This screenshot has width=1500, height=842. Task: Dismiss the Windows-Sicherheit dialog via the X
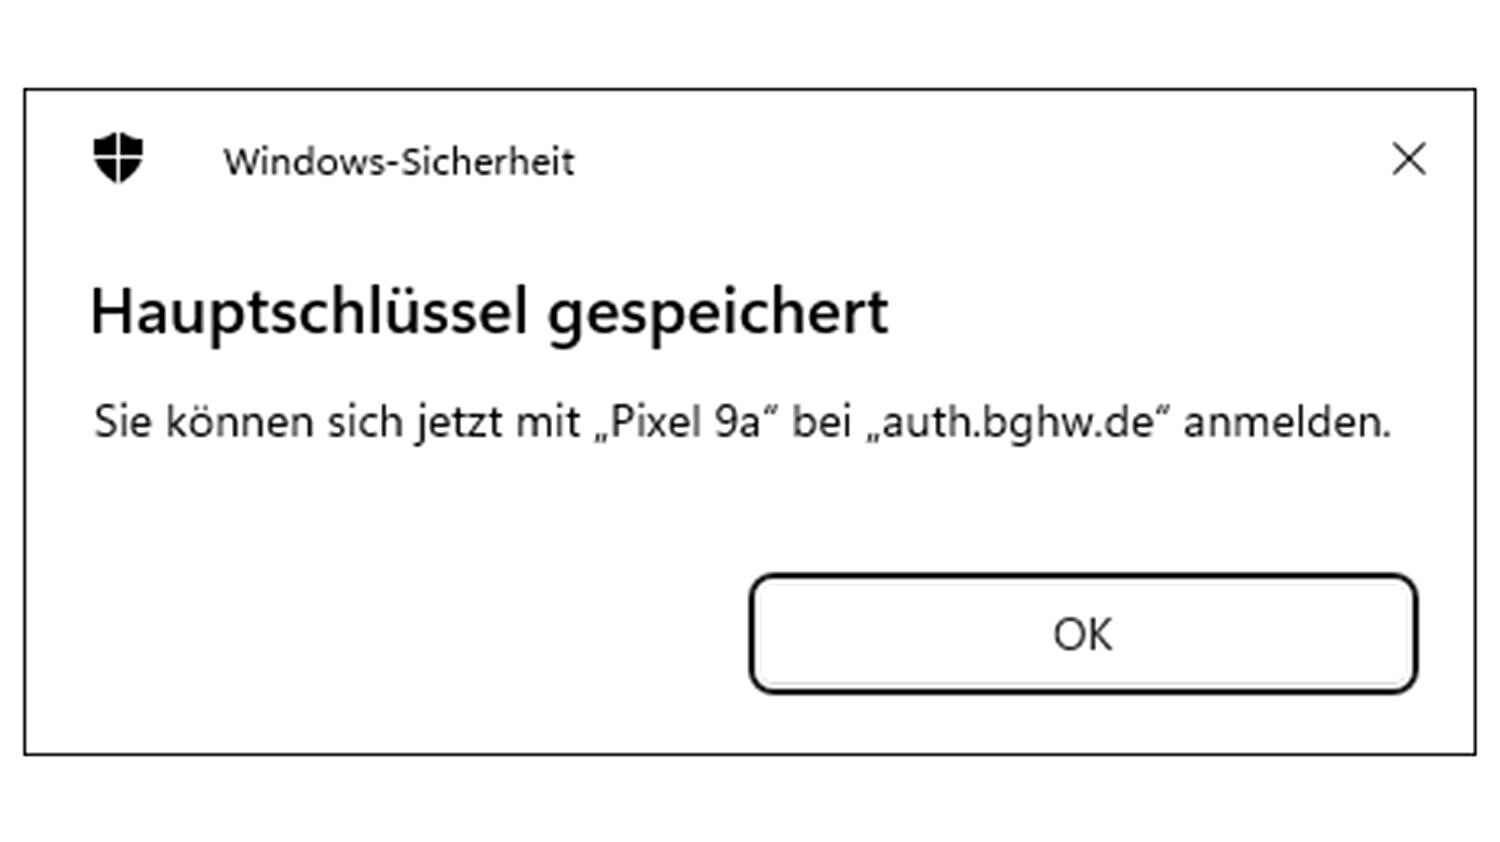coord(1408,158)
